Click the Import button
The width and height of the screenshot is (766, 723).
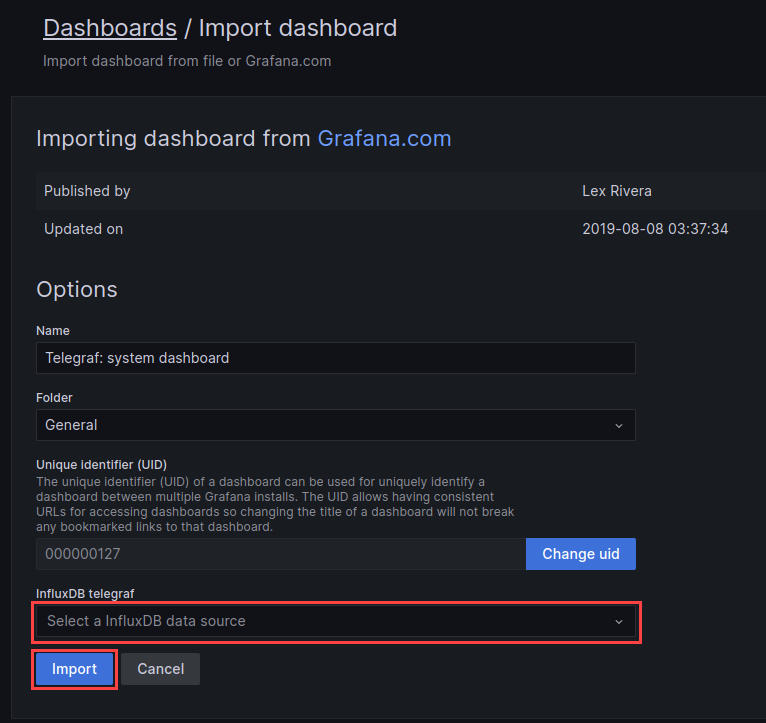point(74,669)
